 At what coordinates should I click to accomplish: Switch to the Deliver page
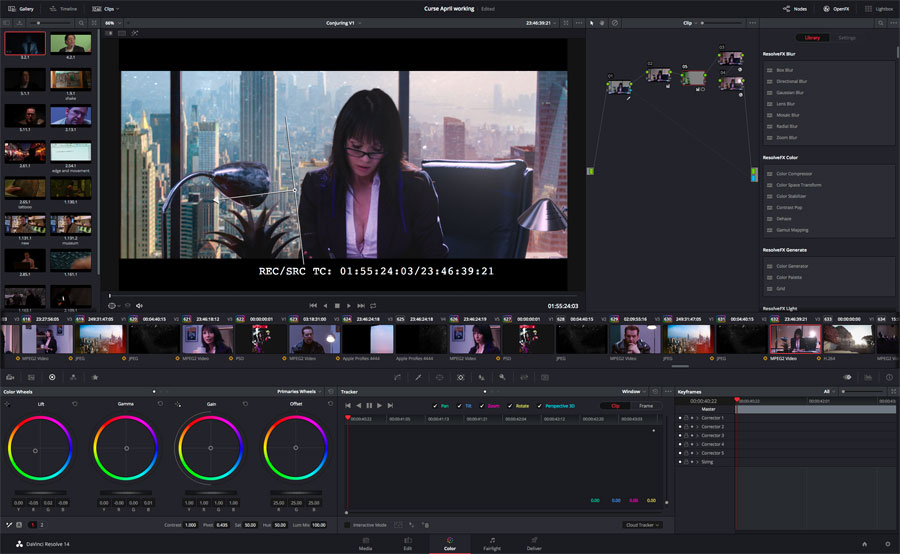coord(534,544)
